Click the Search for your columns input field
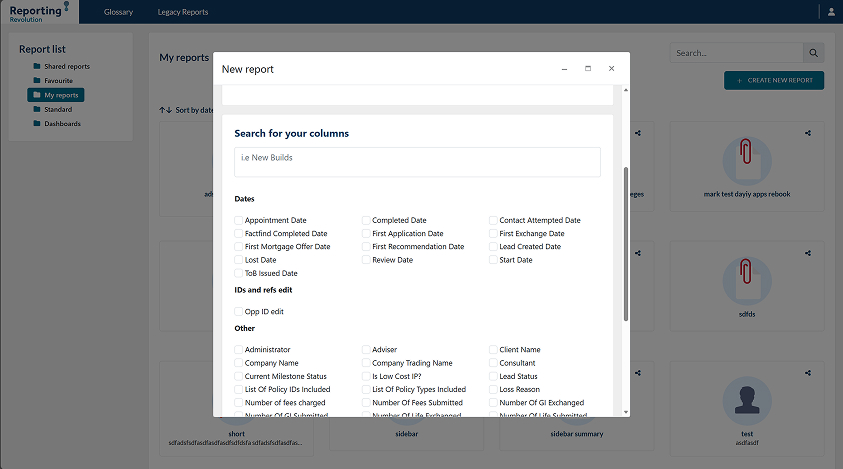This screenshot has height=469, width=843. coord(417,162)
